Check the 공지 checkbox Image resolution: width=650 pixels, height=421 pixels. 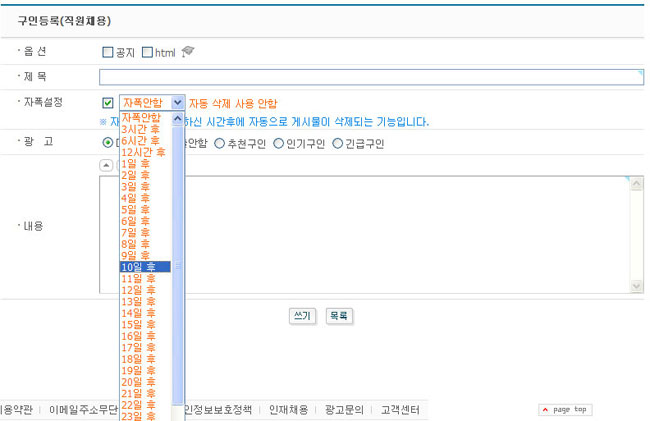[107, 52]
